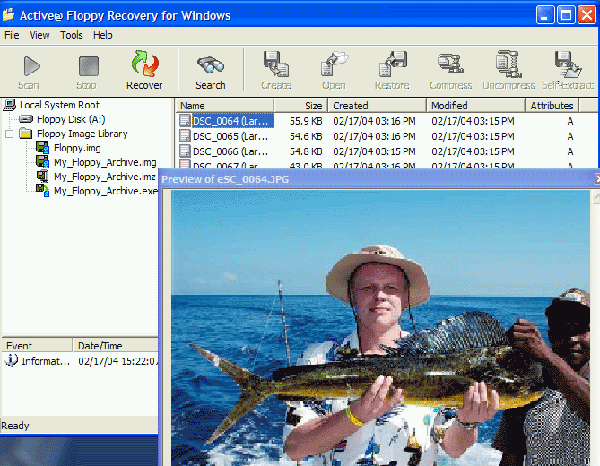
Task: Select Local System Root tree node
Action: point(60,104)
